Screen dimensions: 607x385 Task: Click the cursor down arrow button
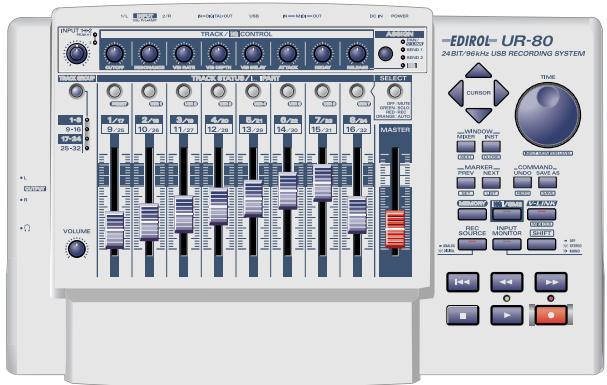(478, 115)
